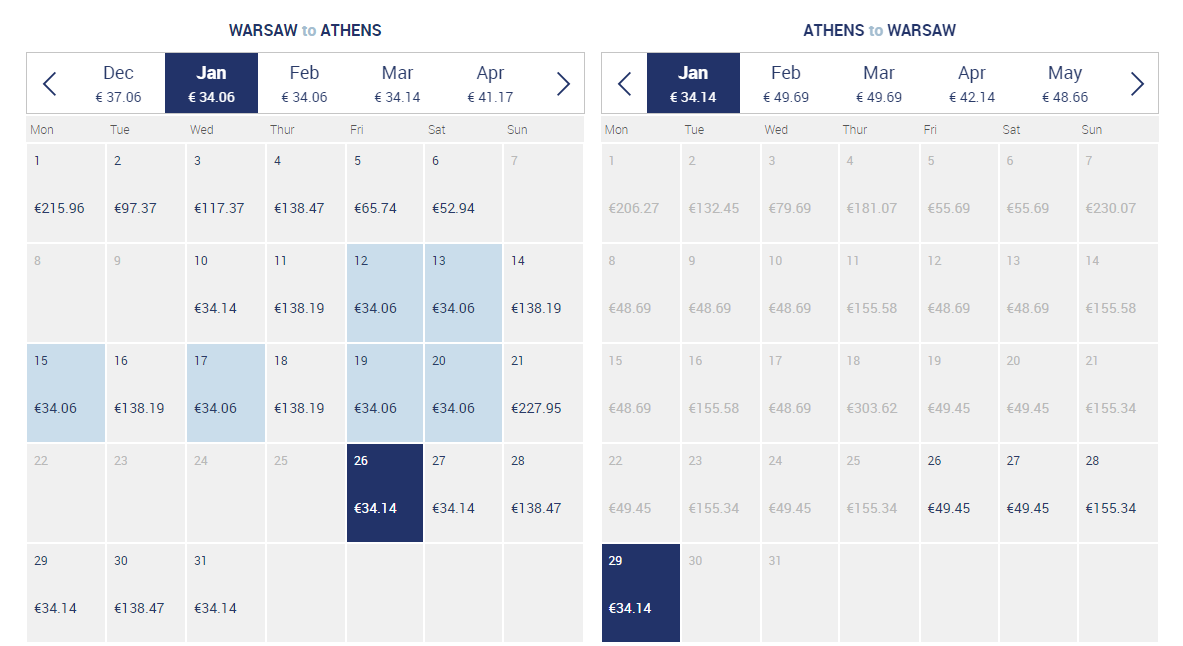Click selected return date January 29
1183x646 pixels.
click(x=641, y=593)
